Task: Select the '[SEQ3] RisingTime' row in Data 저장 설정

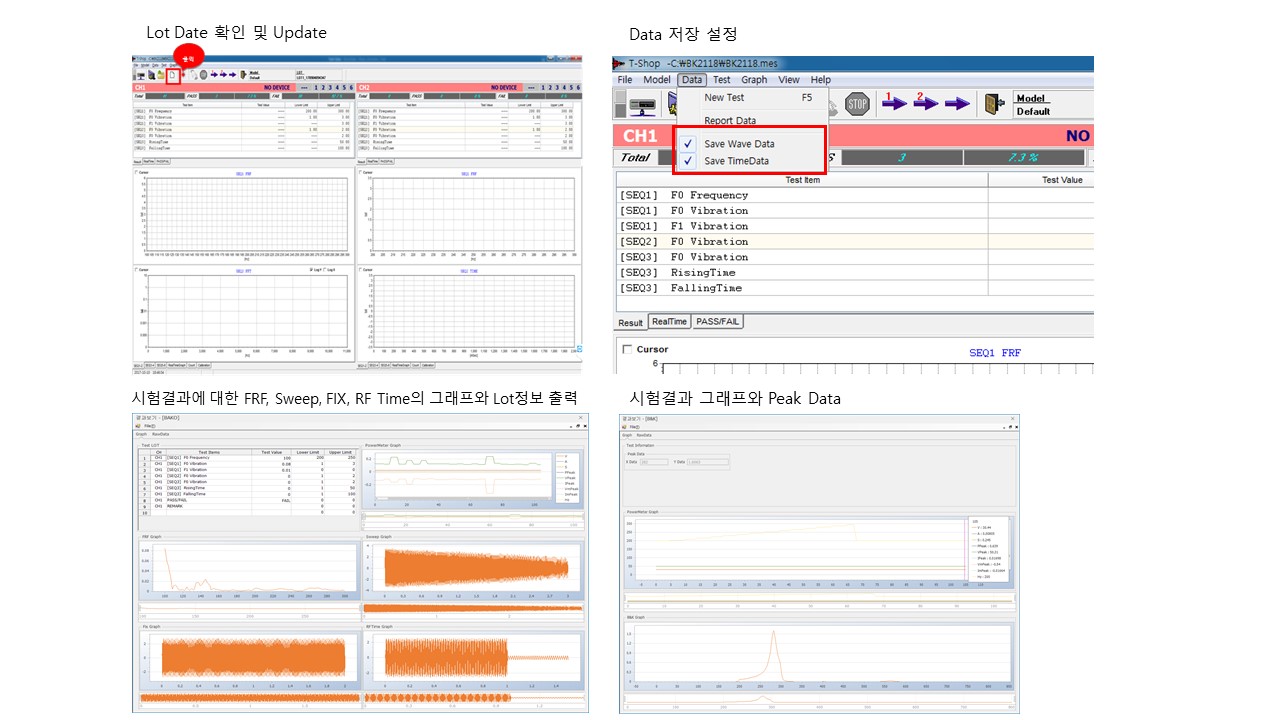Action: (x=855, y=272)
